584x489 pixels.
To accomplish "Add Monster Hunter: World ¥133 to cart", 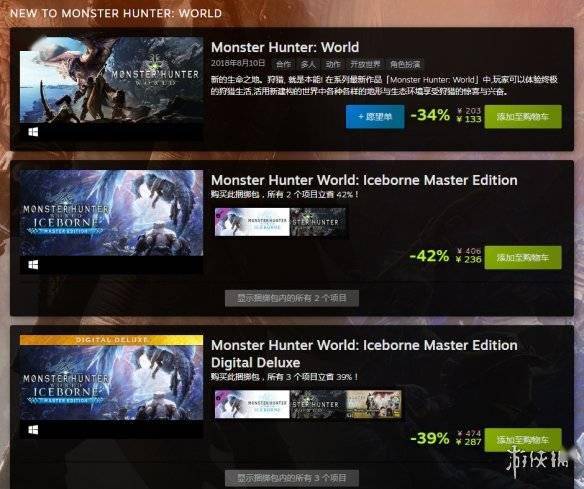I will 523,117.
